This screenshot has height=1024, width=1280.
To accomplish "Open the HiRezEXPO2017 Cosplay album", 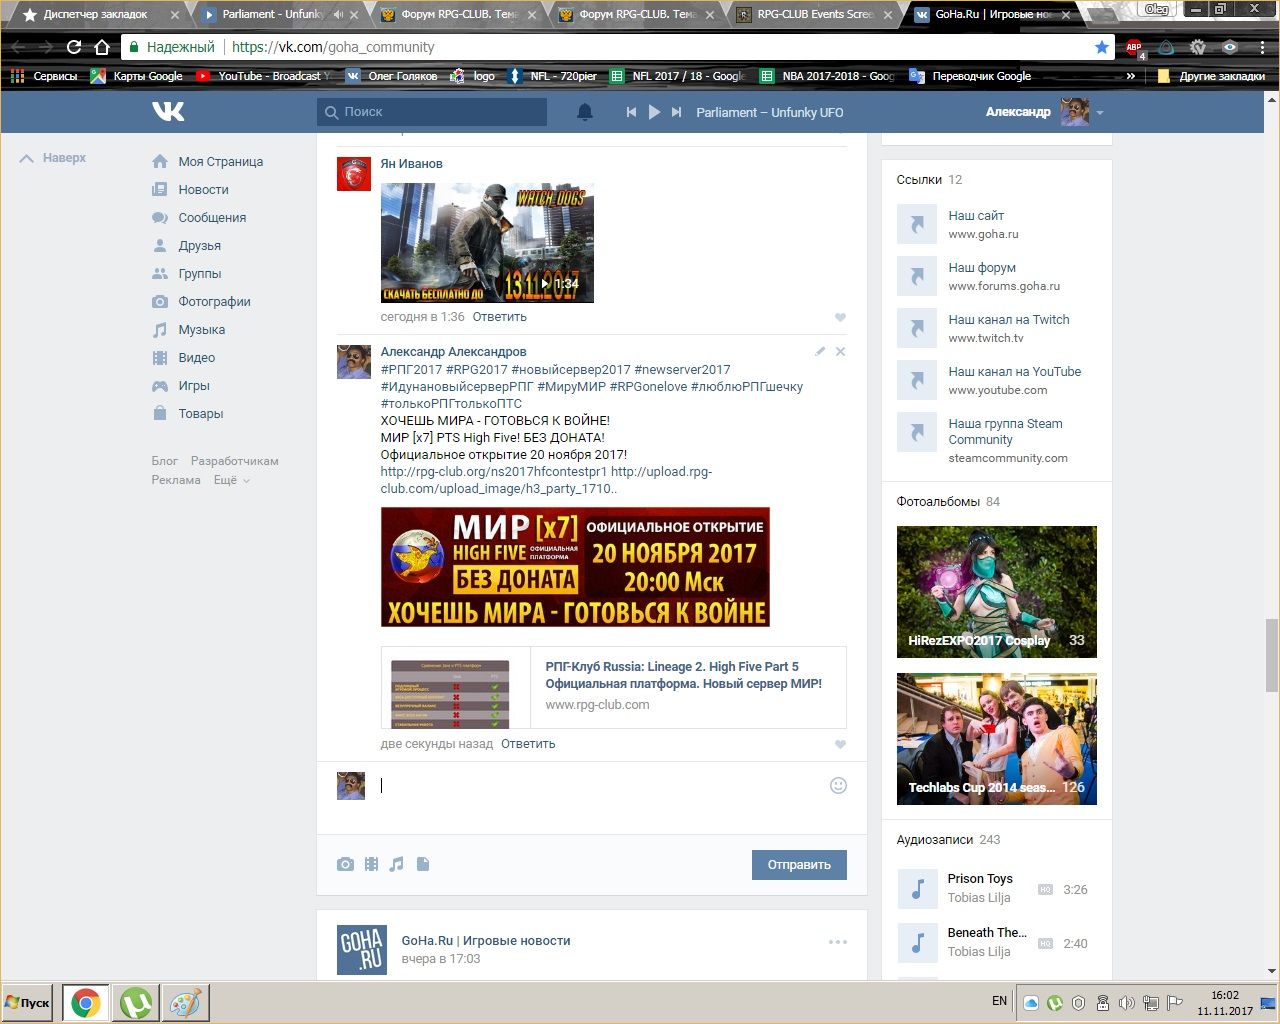I will pyautogui.click(x=997, y=592).
